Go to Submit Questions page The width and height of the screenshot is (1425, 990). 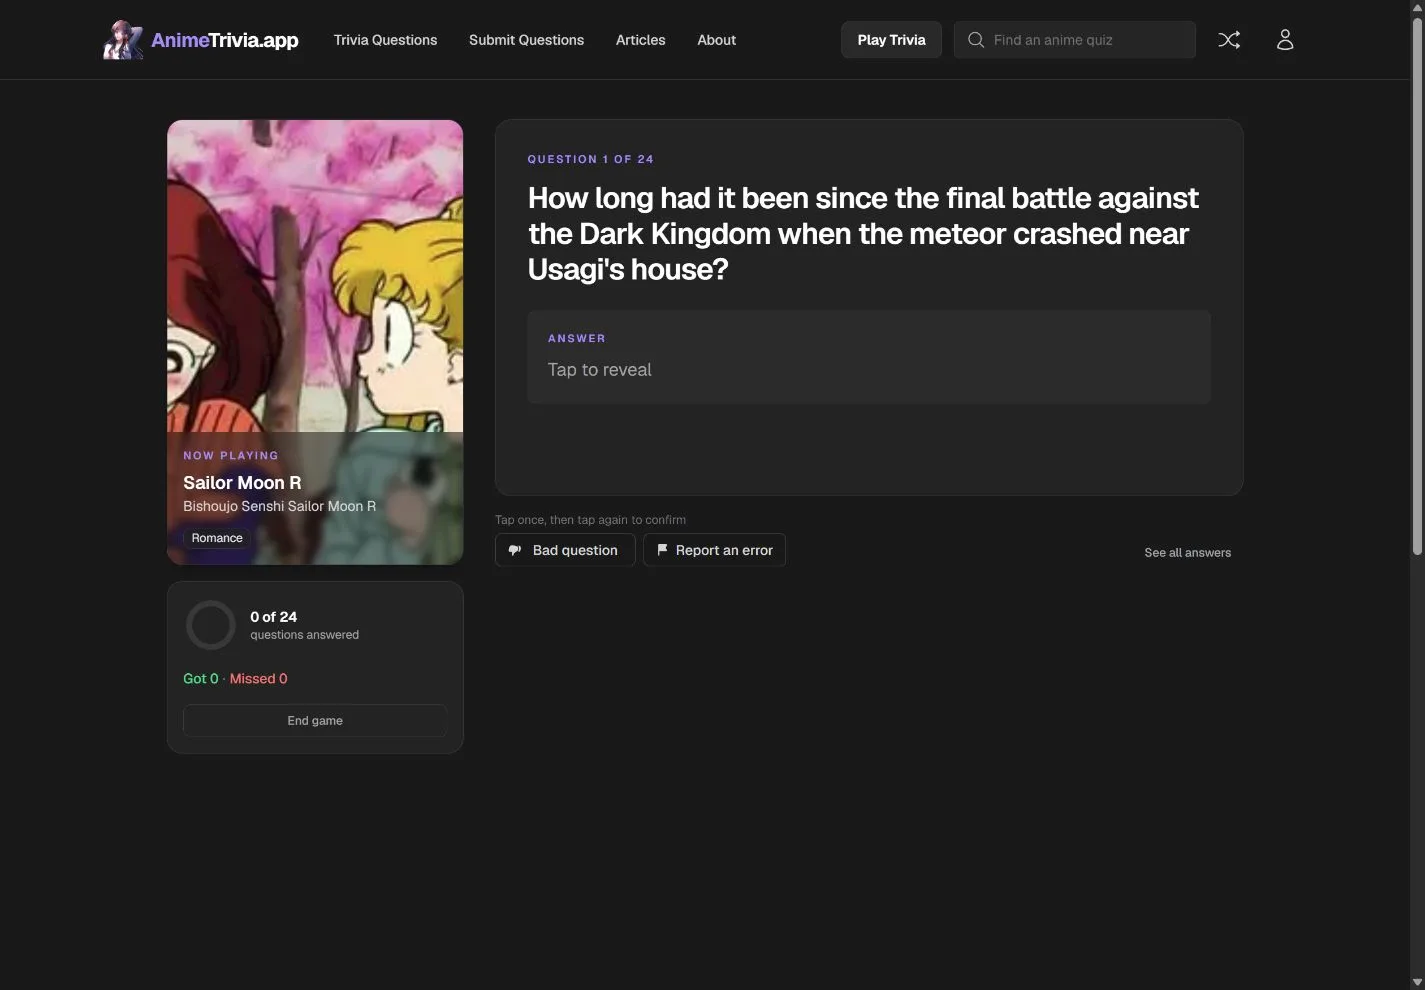526,40
